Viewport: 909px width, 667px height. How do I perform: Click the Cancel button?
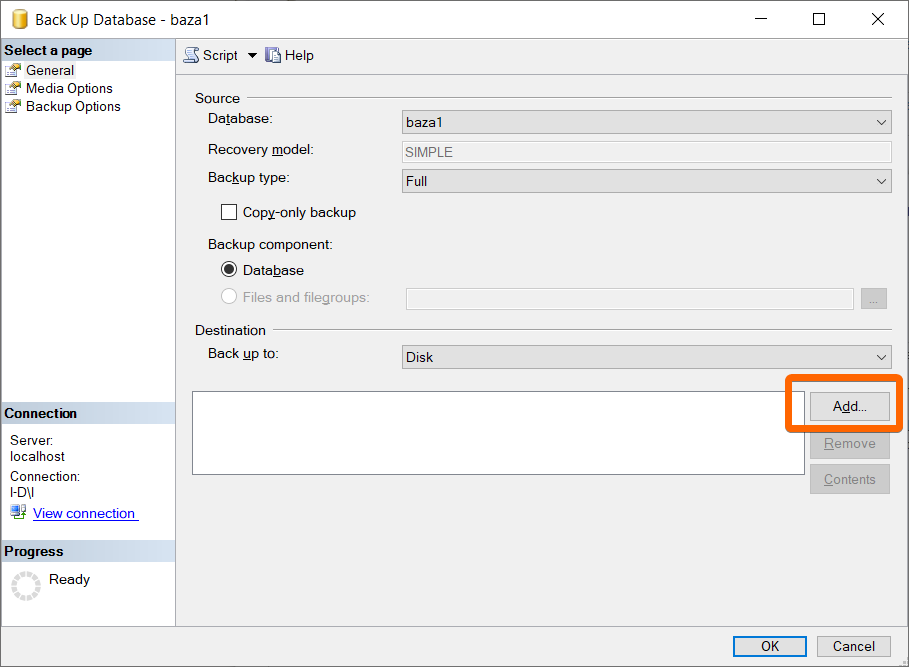(853, 646)
